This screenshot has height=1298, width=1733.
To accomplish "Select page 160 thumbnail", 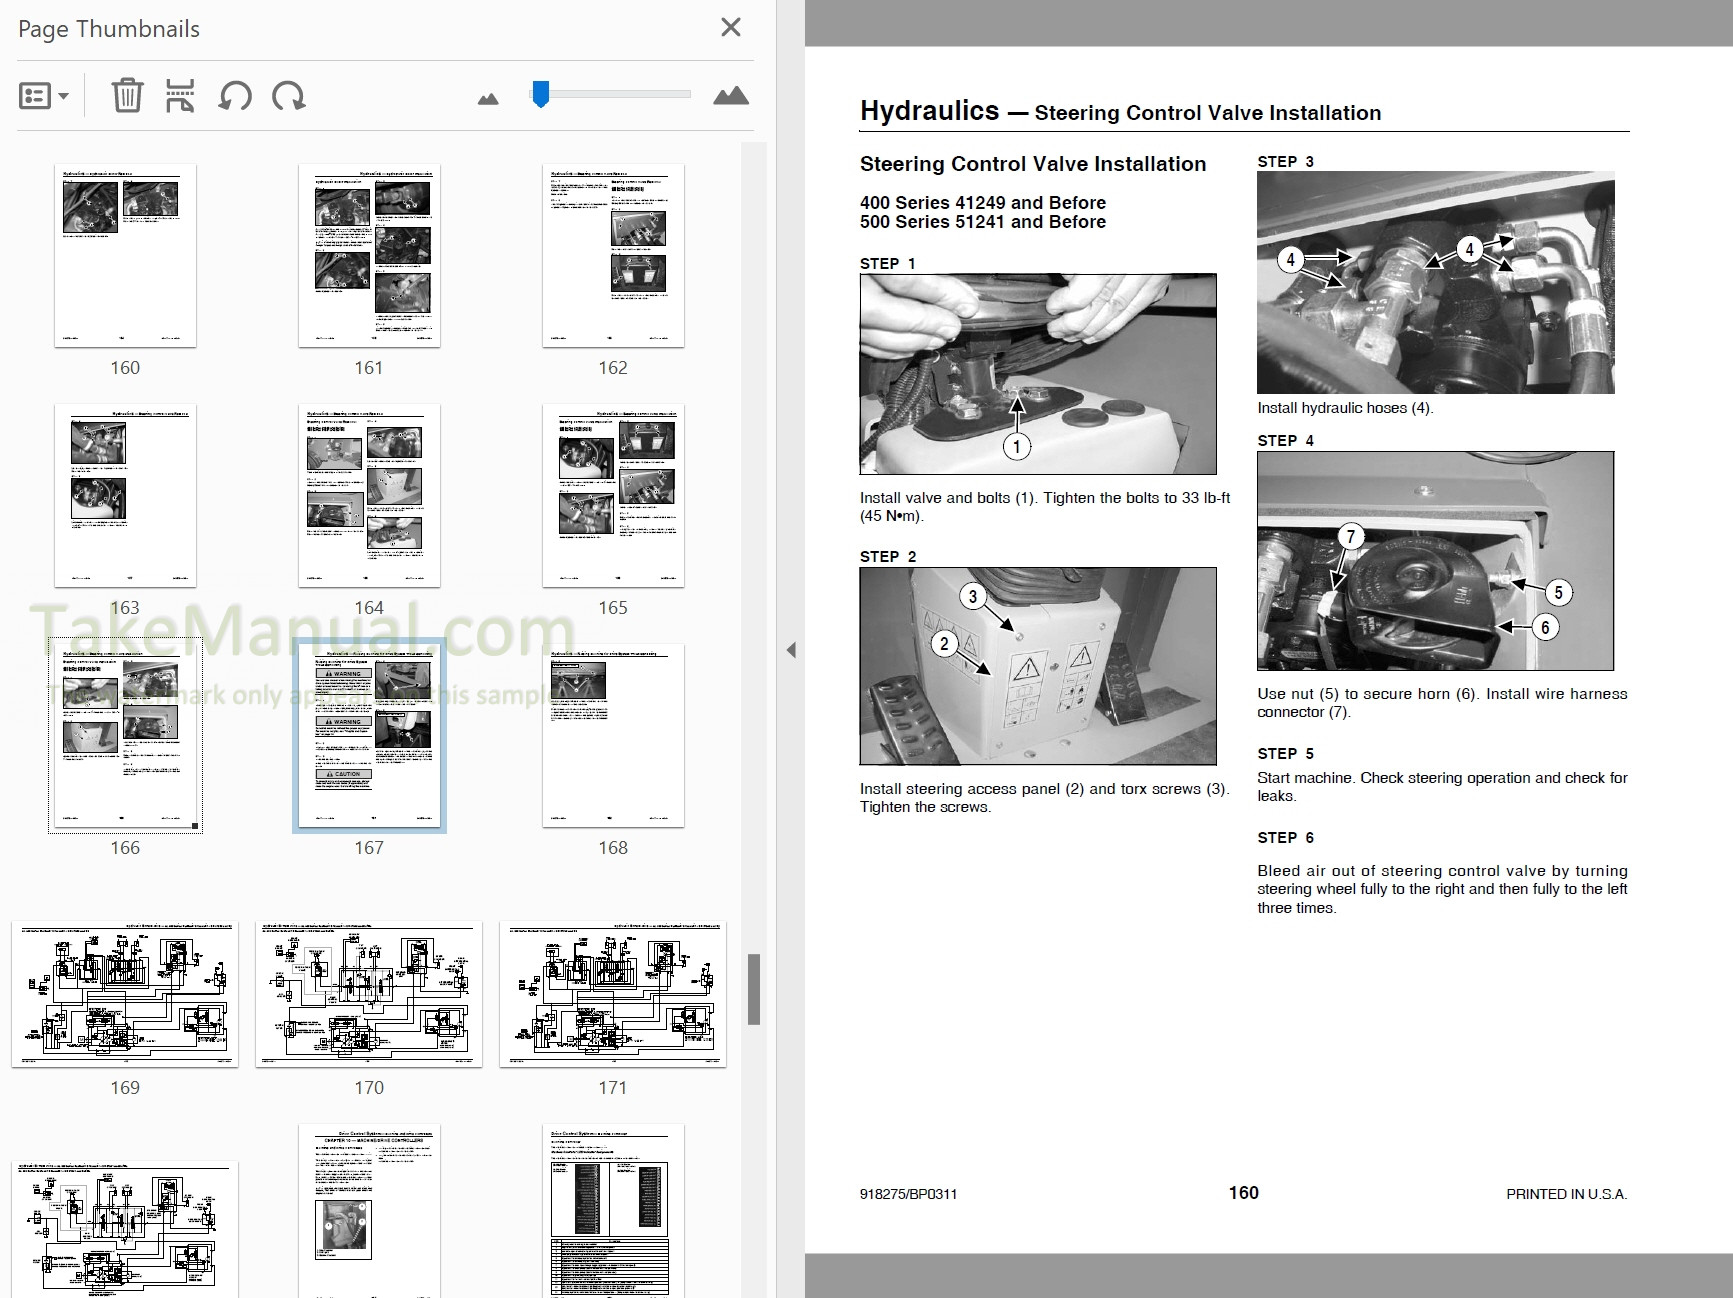I will click(x=125, y=256).
